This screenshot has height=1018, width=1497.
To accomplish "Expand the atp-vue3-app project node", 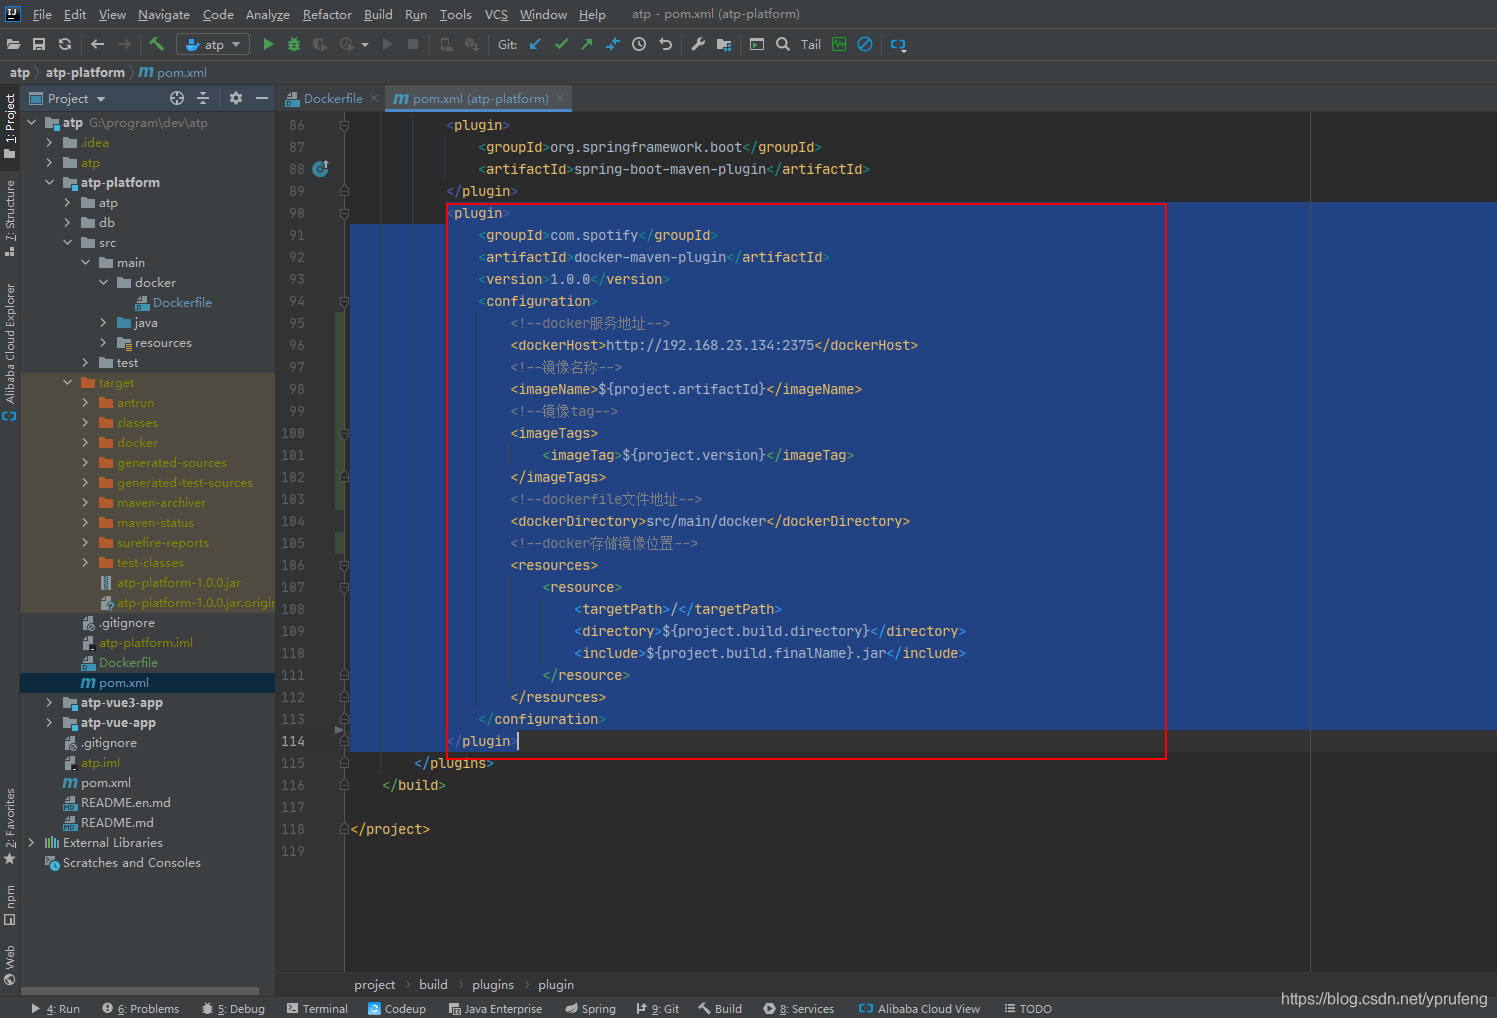I will [x=48, y=702].
